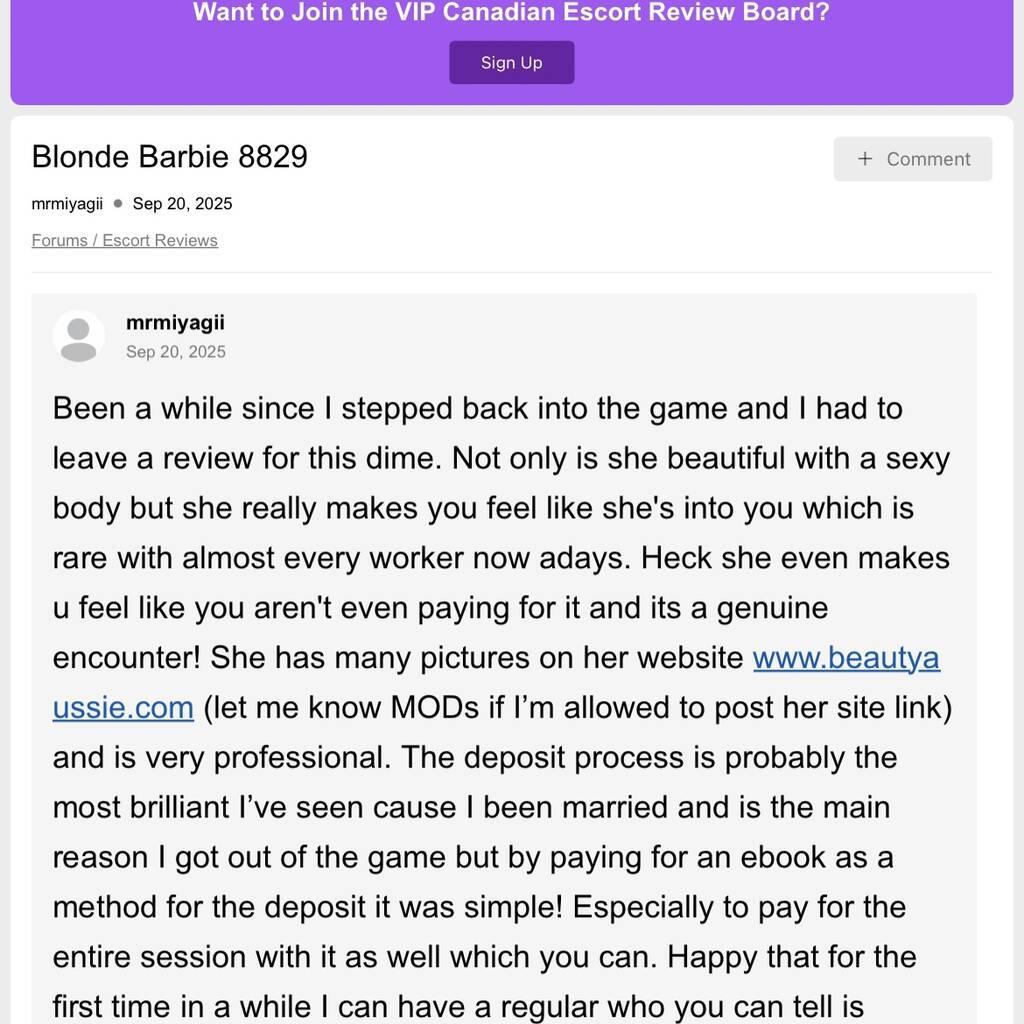Open author mrmiyagii below the thread title
Image resolution: width=1024 pixels, height=1024 pixels.
click(67, 204)
